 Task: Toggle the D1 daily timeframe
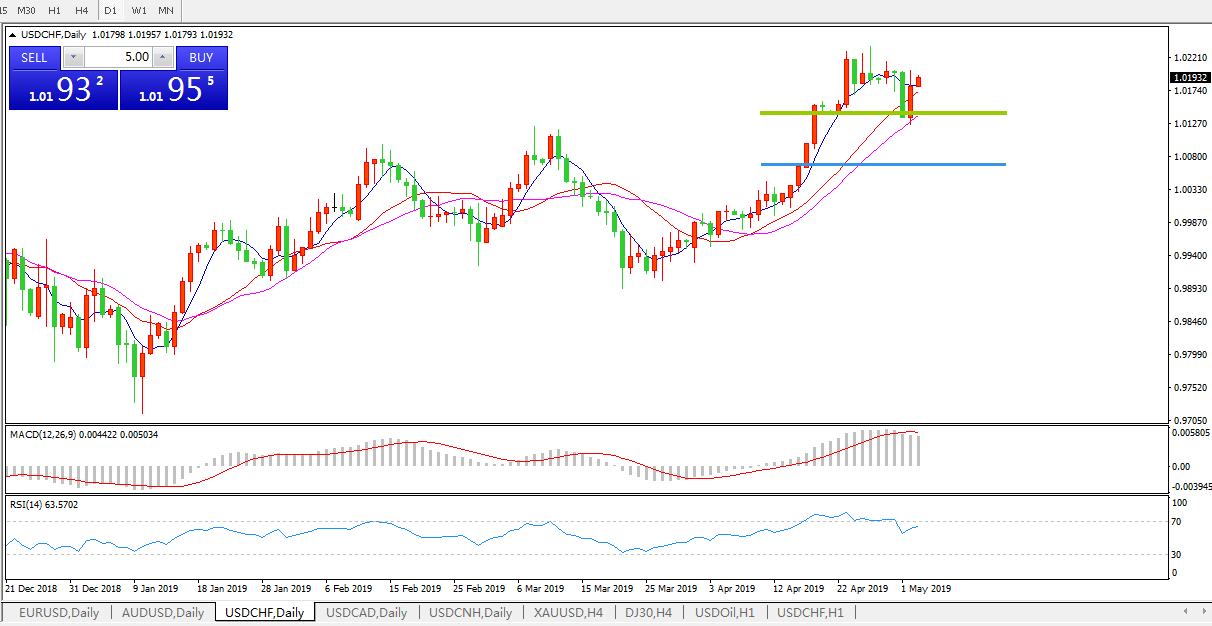pyautogui.click(x=110, y=10)
